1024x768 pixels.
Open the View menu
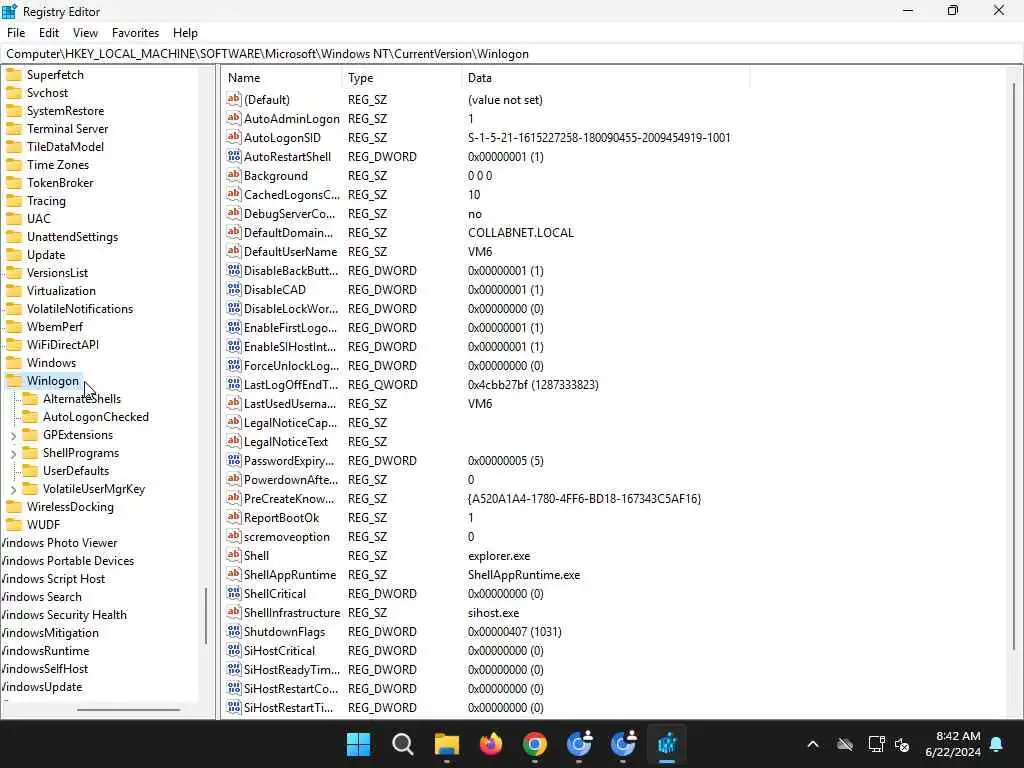point(85,33)
